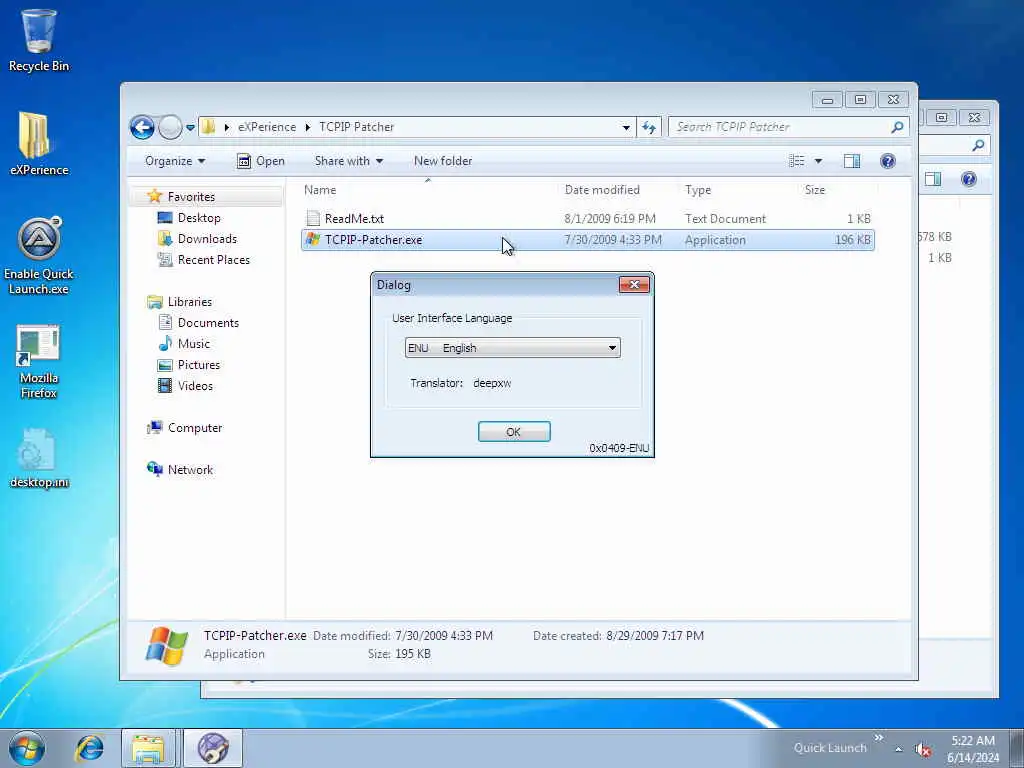Viewport: 1024px width, 768px height.
Task: Open recent pages dropdown next to Forward
Action: coord(190,127)
